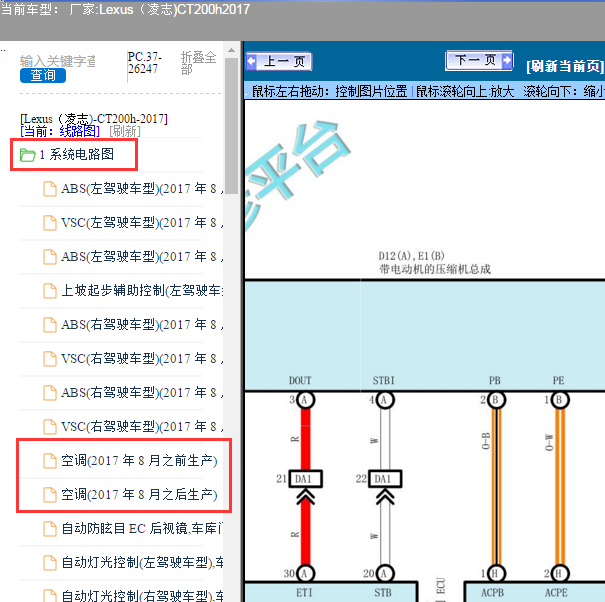Click the file icon beside 上坡起步辅助控制
Image resolution: width=605 pixels, height=602 pixels.
(x=49, y=291)
